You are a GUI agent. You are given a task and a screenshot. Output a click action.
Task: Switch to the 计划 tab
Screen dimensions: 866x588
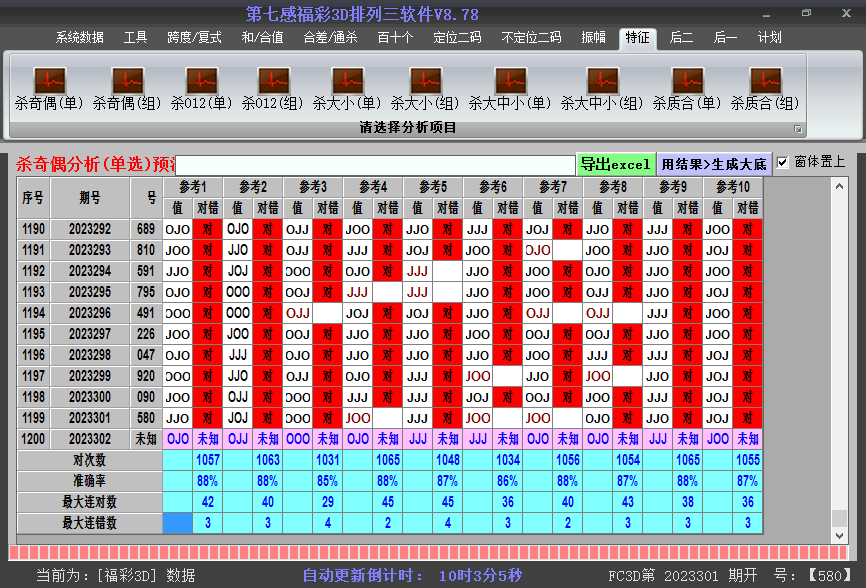click(x=769, y=38)
